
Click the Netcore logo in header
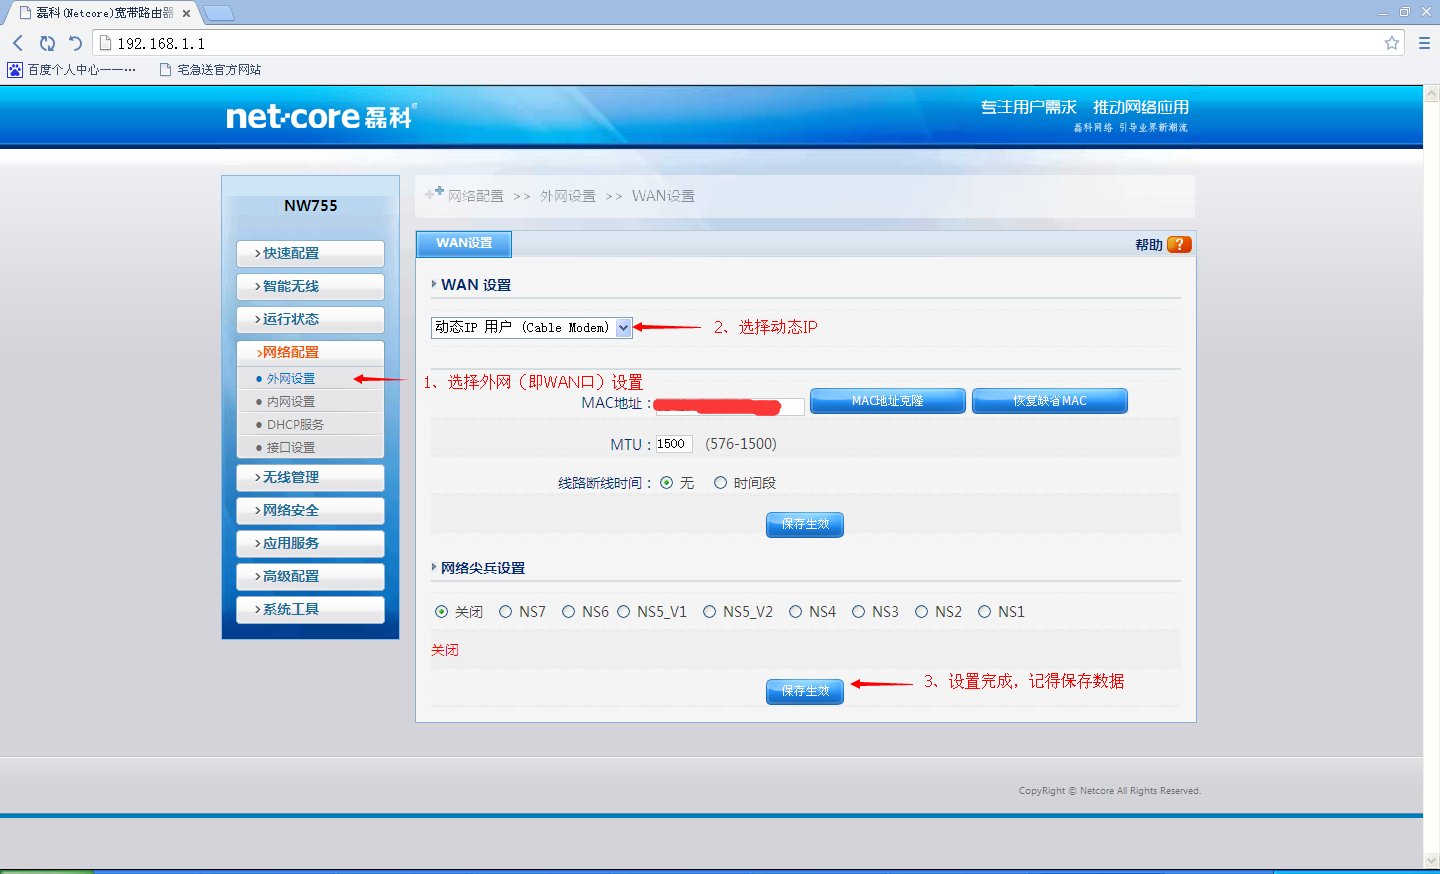tap(319, 117)
